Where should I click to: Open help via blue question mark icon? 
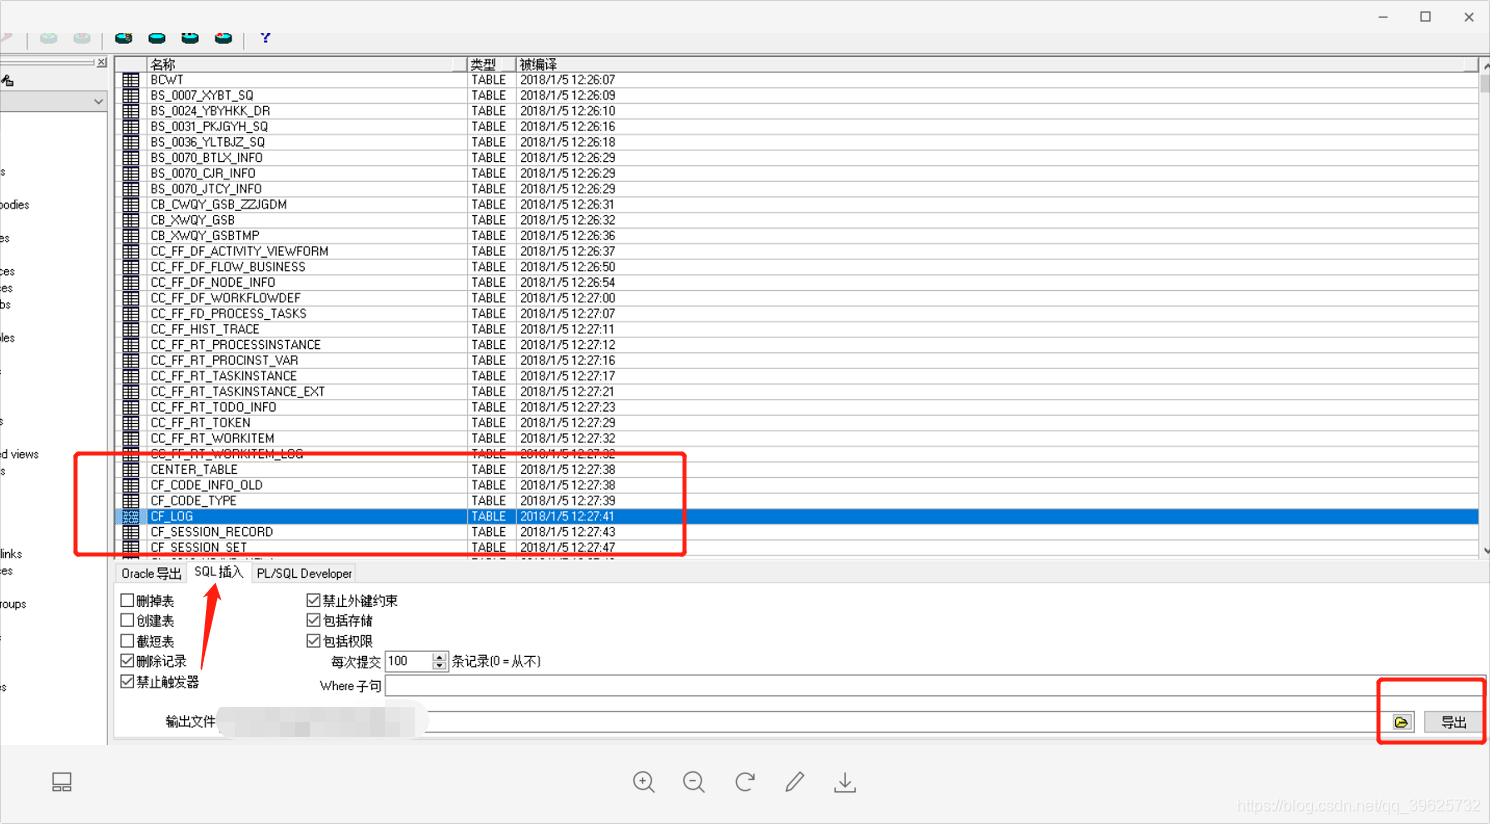click(265, 37)
